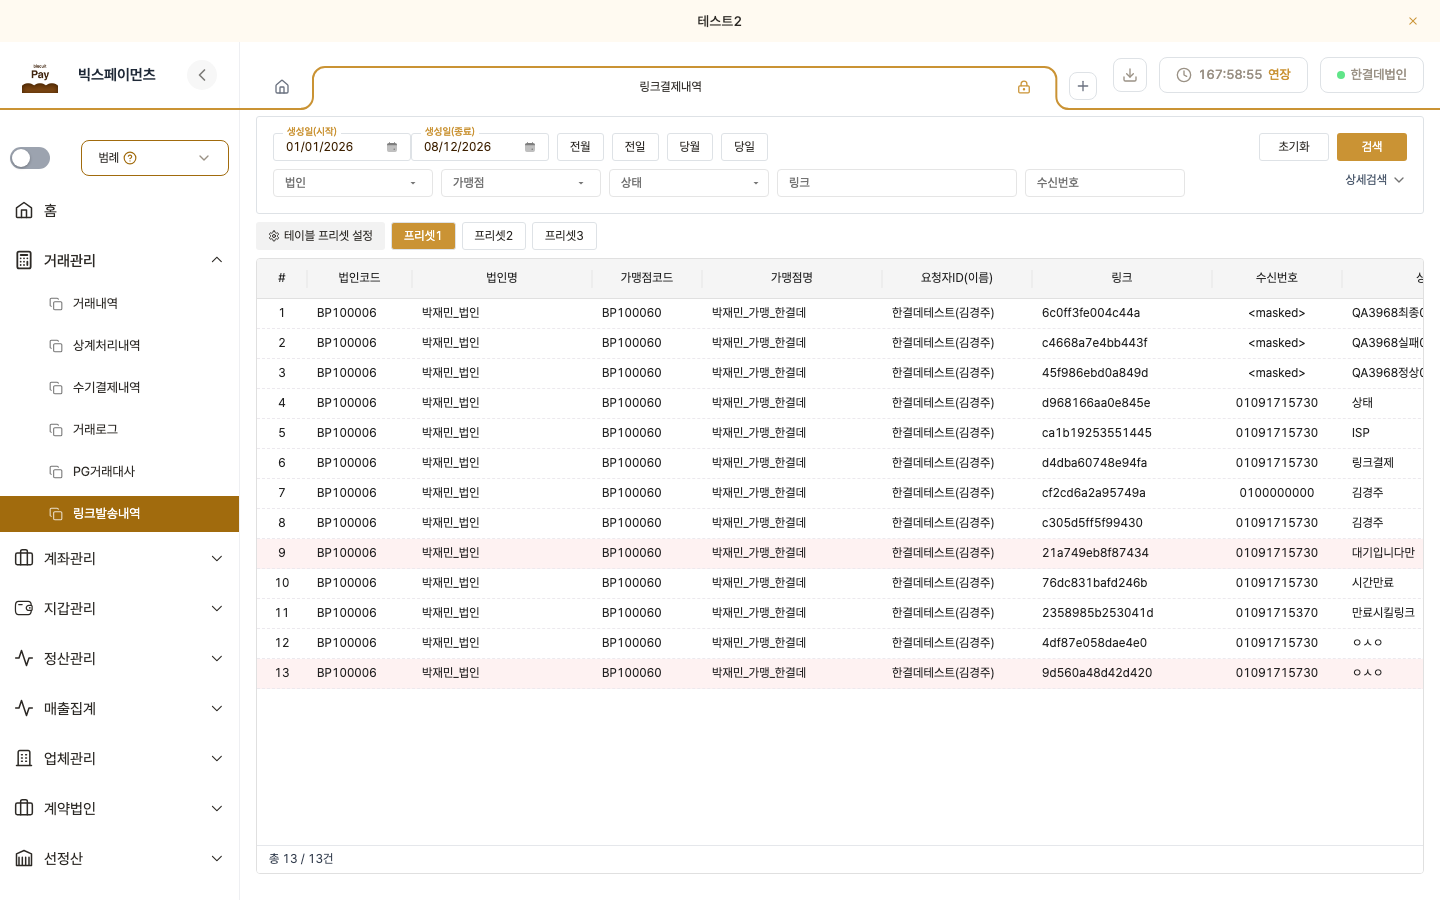Click the lock icon on 링크결제내역 tab
The image size is (1440, 900).
pyautogui.click(x=1024, y=87)
